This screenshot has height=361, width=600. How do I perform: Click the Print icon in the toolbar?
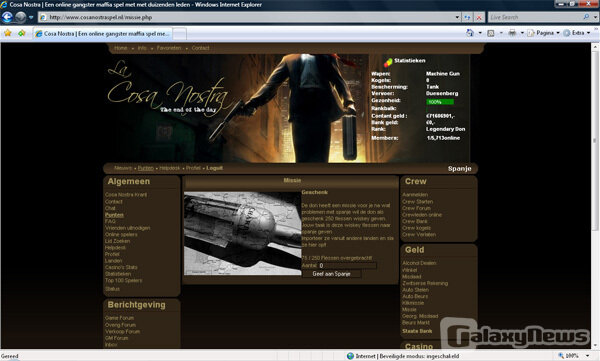(512, 33)
